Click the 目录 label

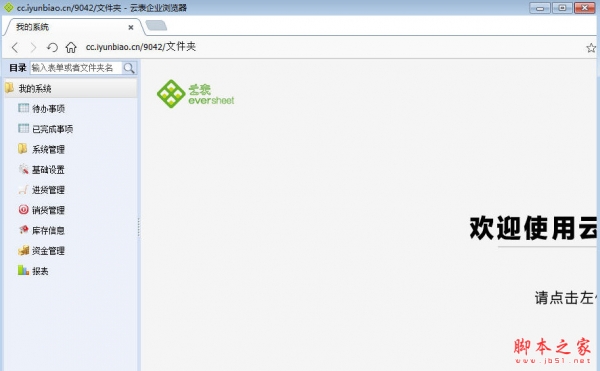click(x=18, y=68)
